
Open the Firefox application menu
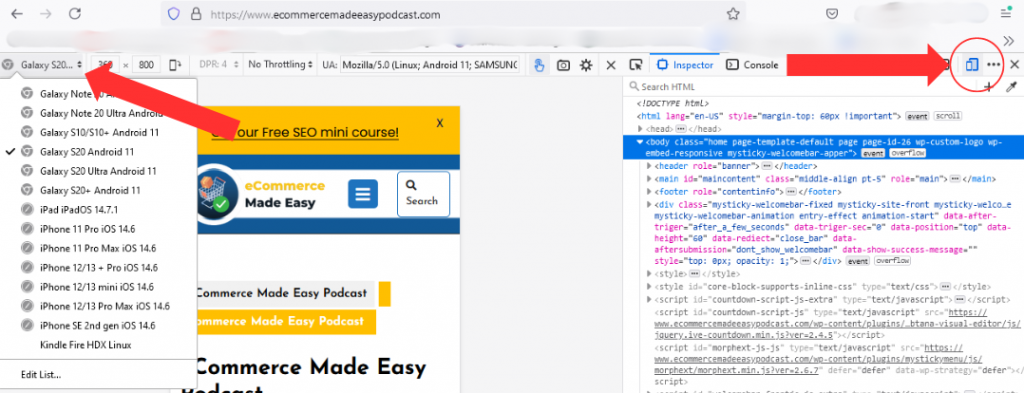pos(1006,13)
